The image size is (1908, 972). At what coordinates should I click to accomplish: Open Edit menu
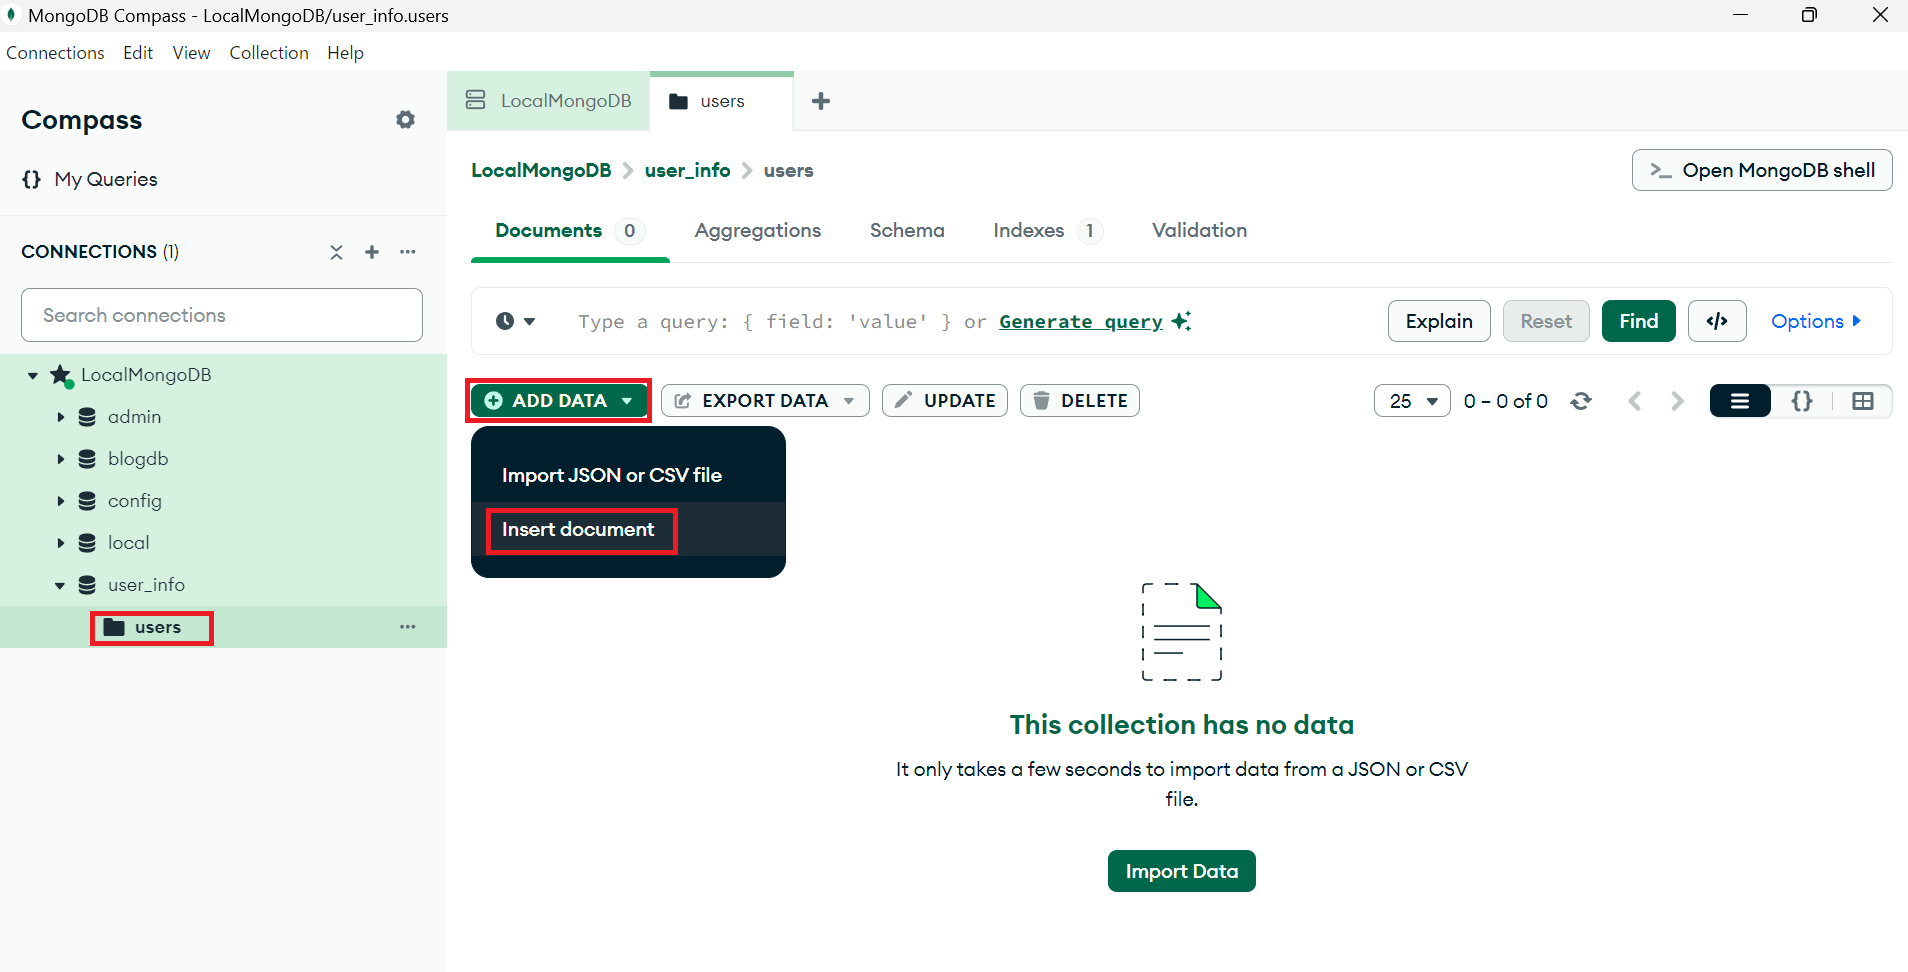pos(138,53)
